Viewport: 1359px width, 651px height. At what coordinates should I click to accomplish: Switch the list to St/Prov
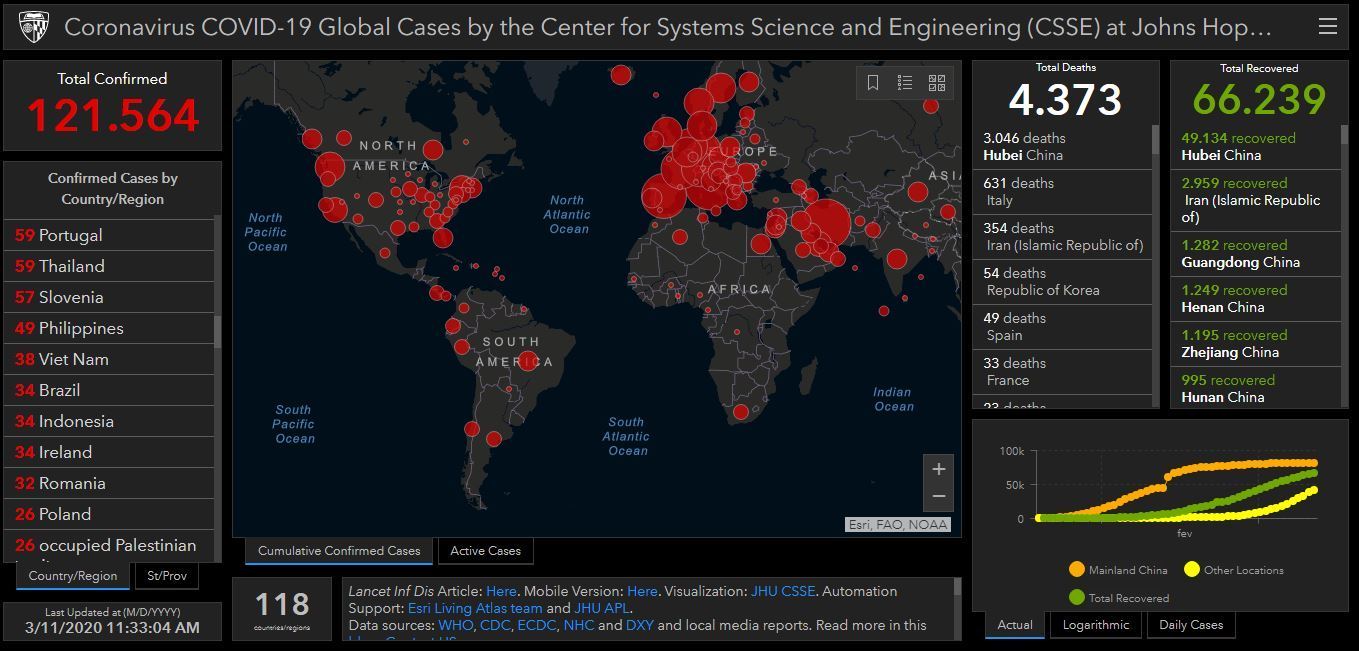click(167, 576)
